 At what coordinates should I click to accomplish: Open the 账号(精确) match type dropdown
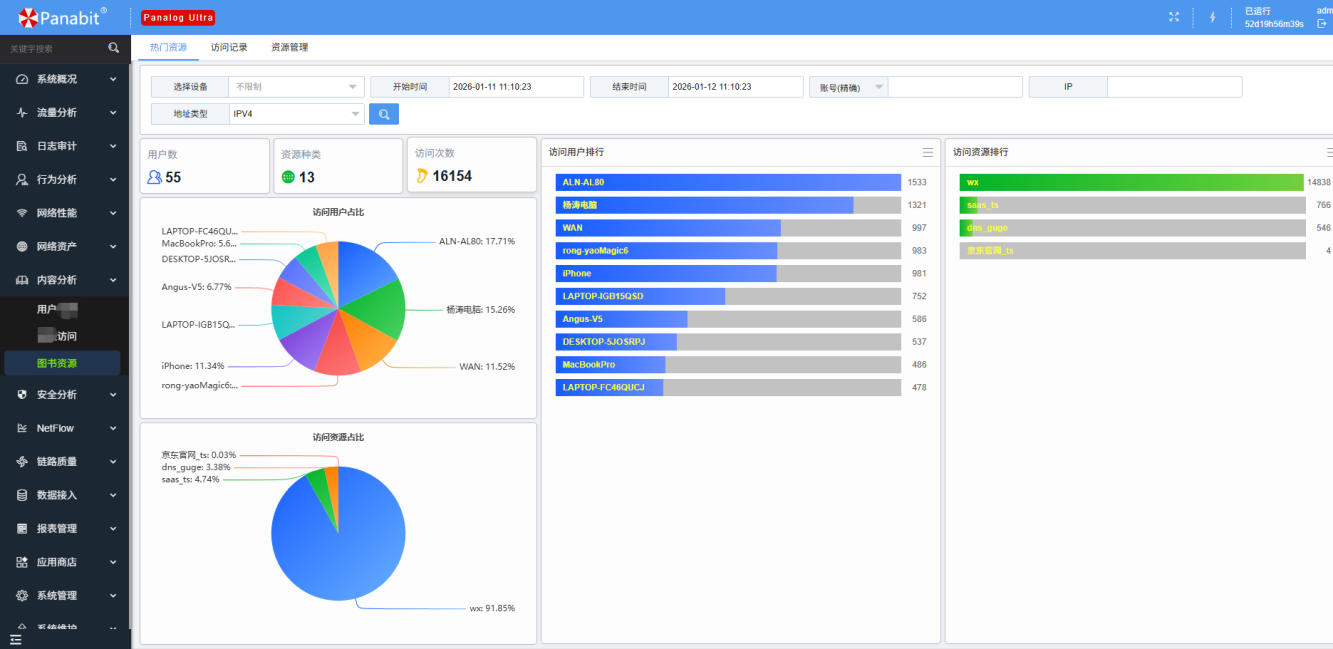click(848, 87)
